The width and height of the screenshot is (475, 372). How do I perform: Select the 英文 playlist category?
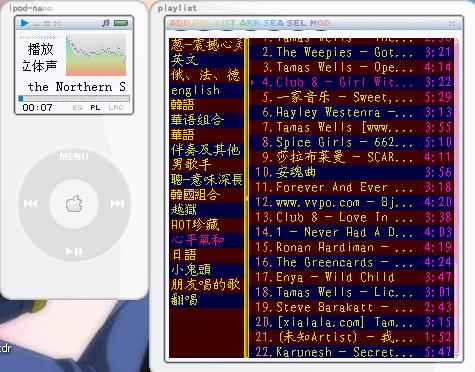[207, 60]
